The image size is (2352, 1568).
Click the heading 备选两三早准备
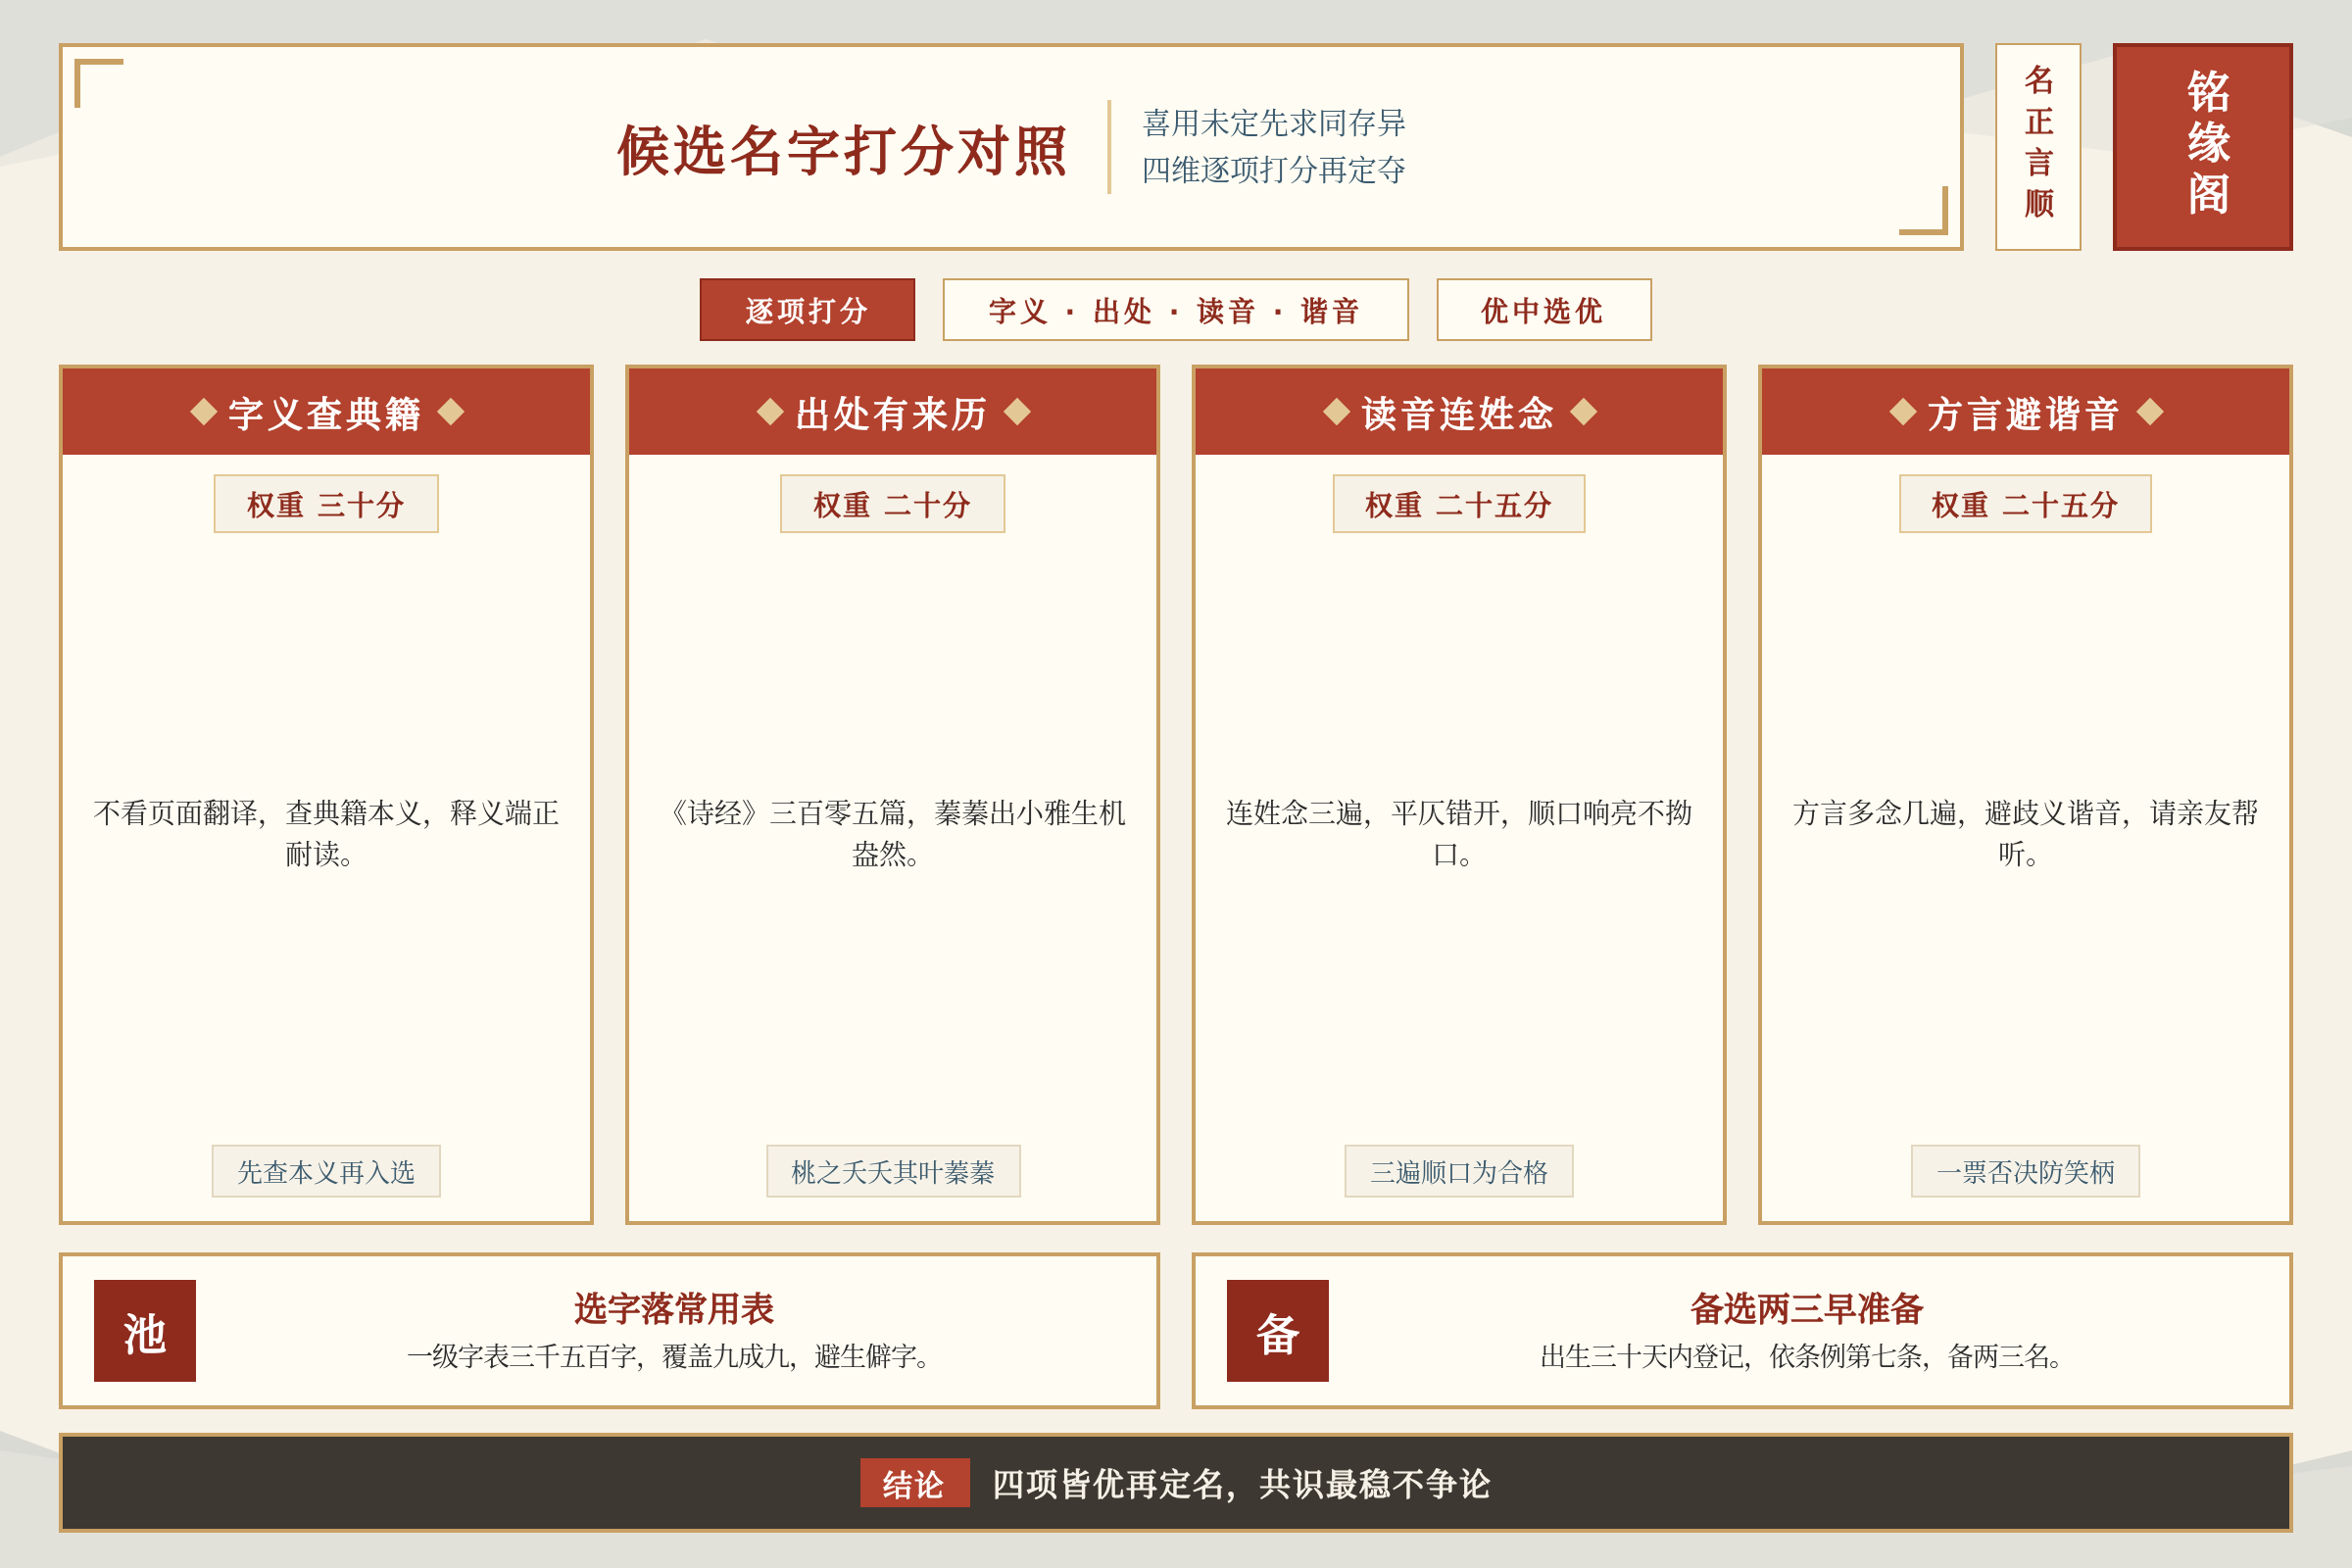(1806, 1308)
